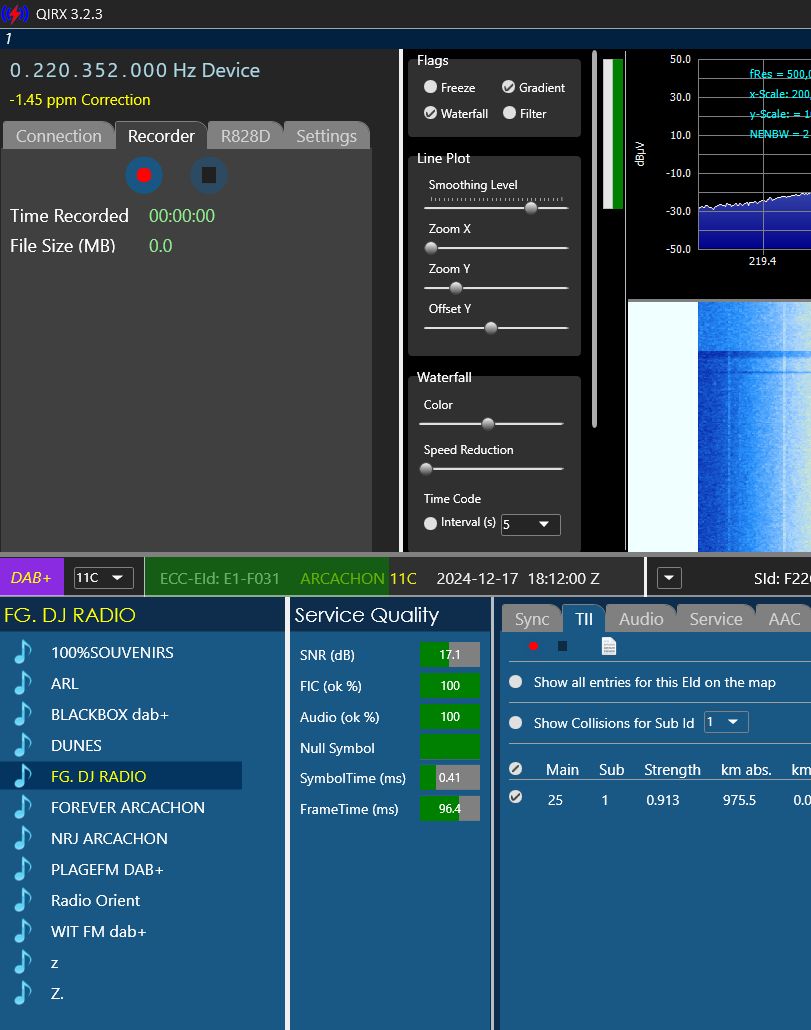The width and height of the screenshot is (811, 1030).
Task: Click the spectrum options panel vertical scrollbar
Action: point(594,240)
